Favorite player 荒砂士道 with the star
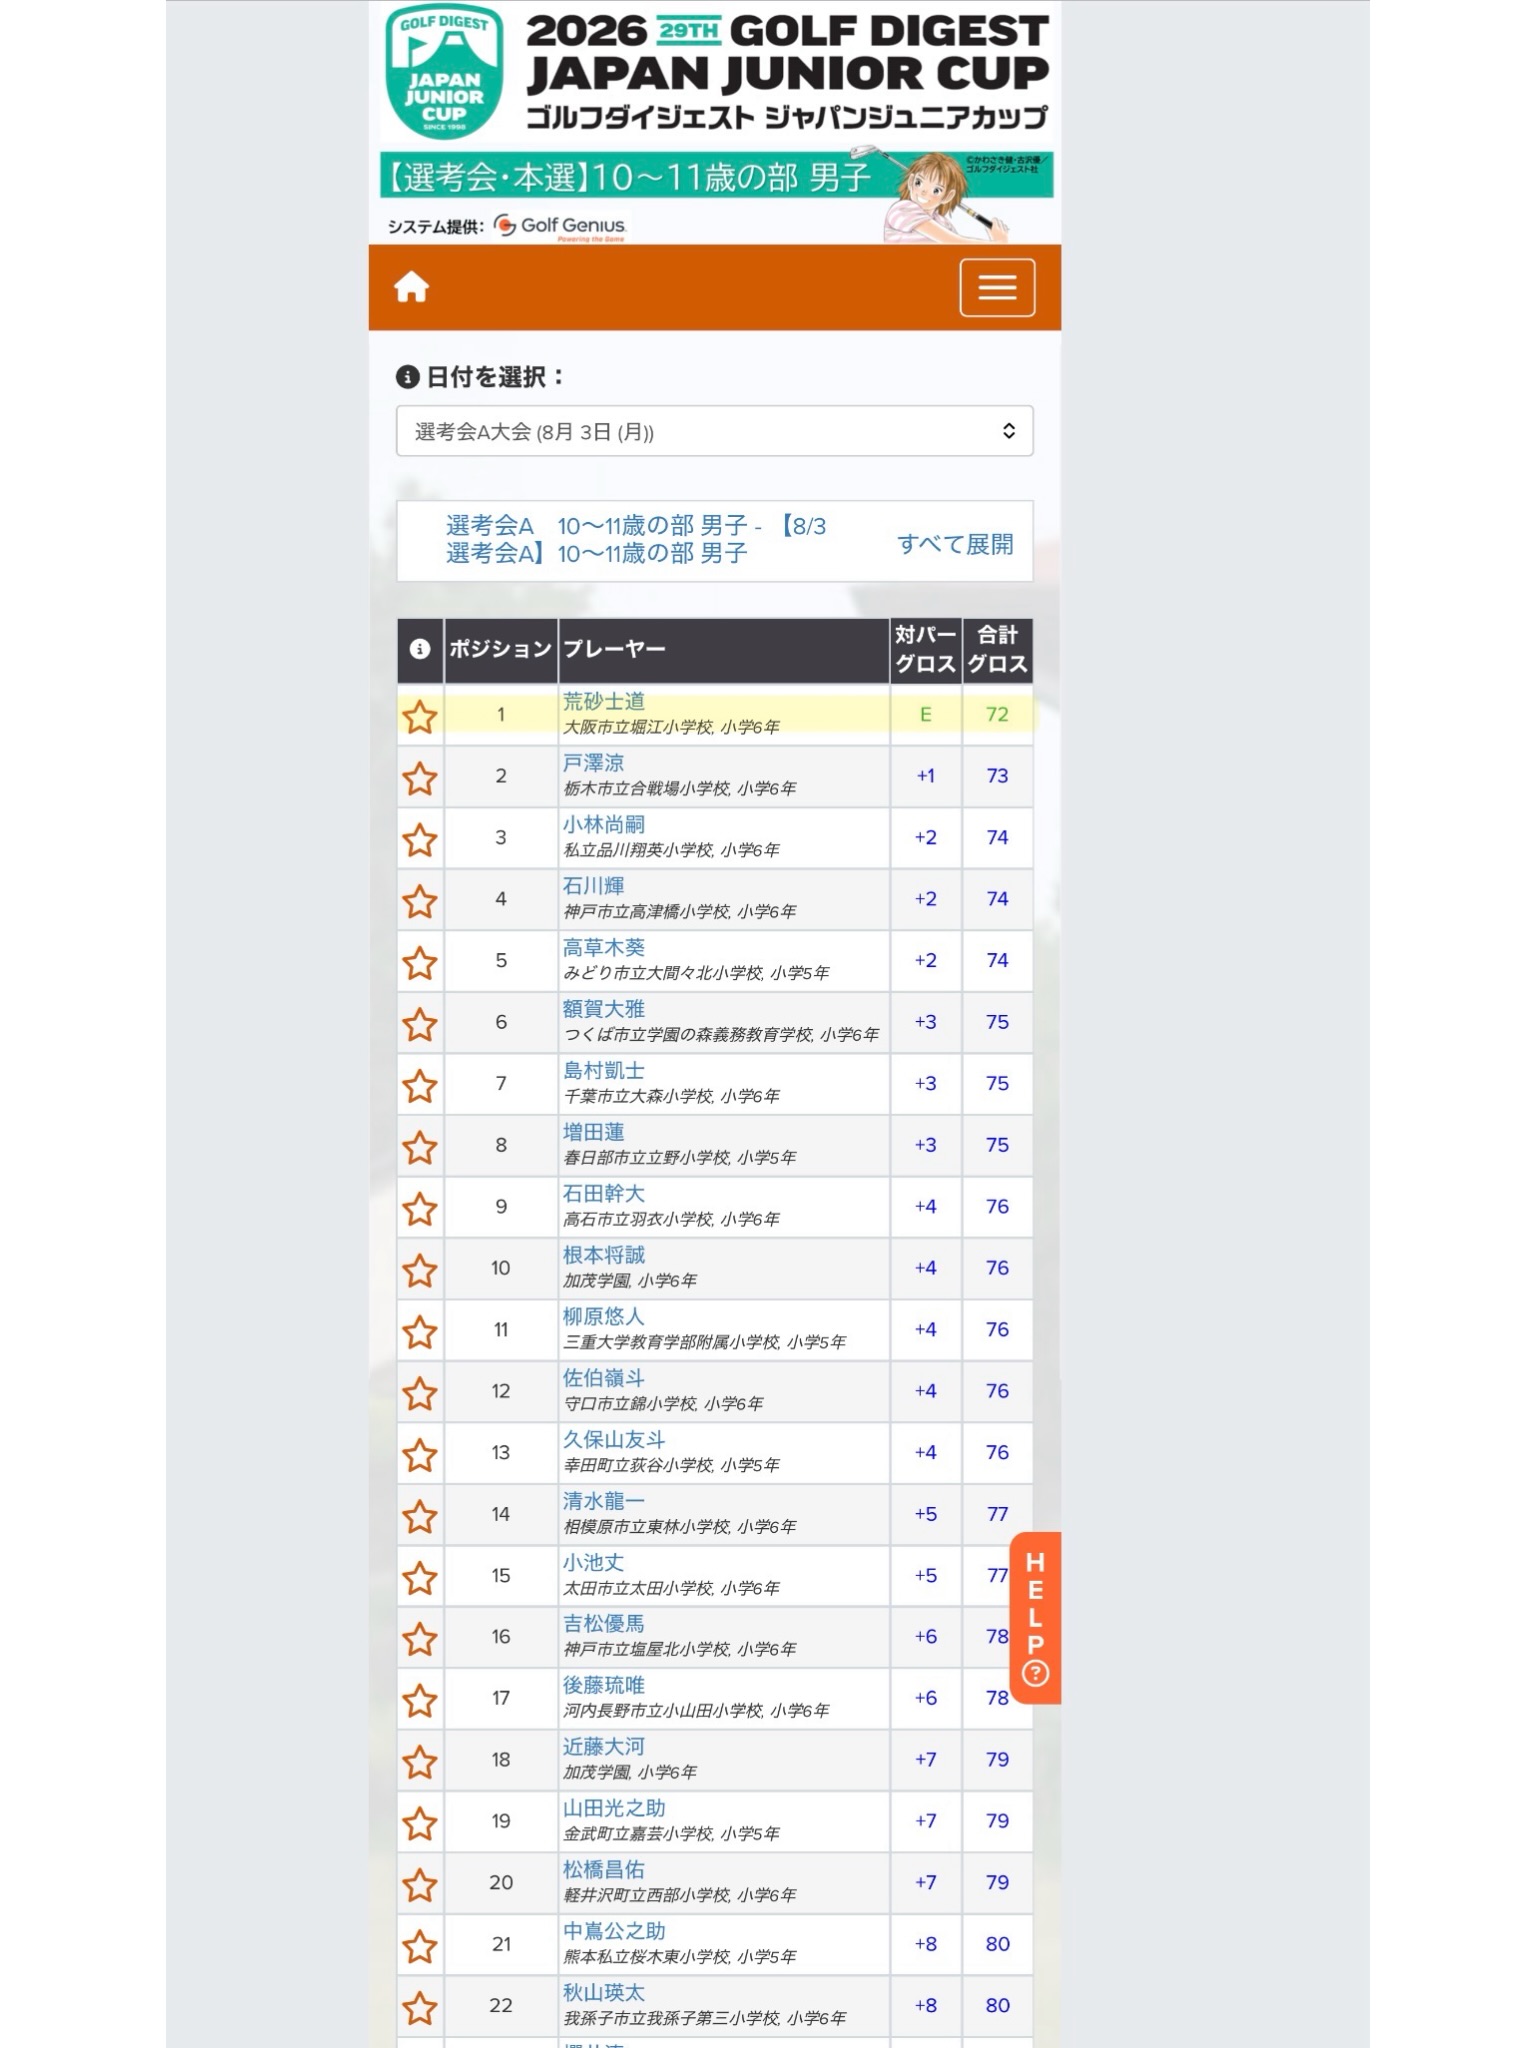This screenshot has width=1536, height=2048. pyautogui.click(x=420, y=716)
